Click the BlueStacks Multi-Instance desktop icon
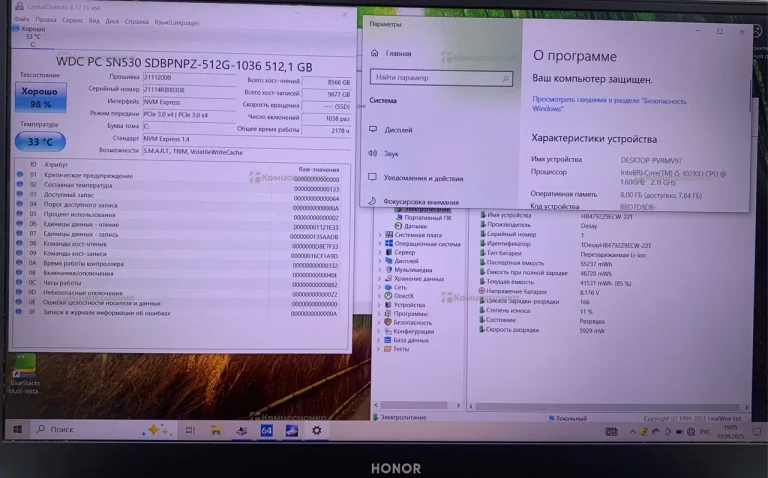The image size is (768, 478). click(24, 375)
